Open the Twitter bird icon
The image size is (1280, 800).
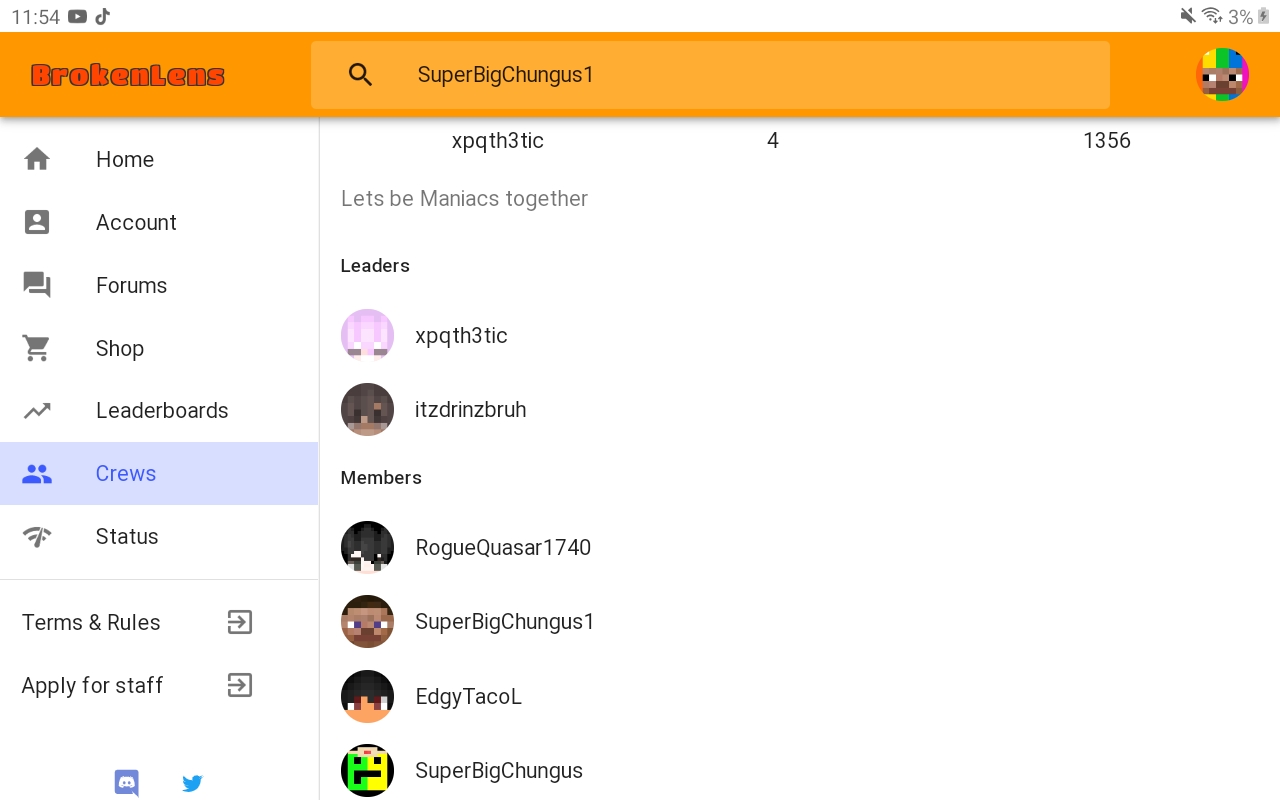(x=192, y=783)
